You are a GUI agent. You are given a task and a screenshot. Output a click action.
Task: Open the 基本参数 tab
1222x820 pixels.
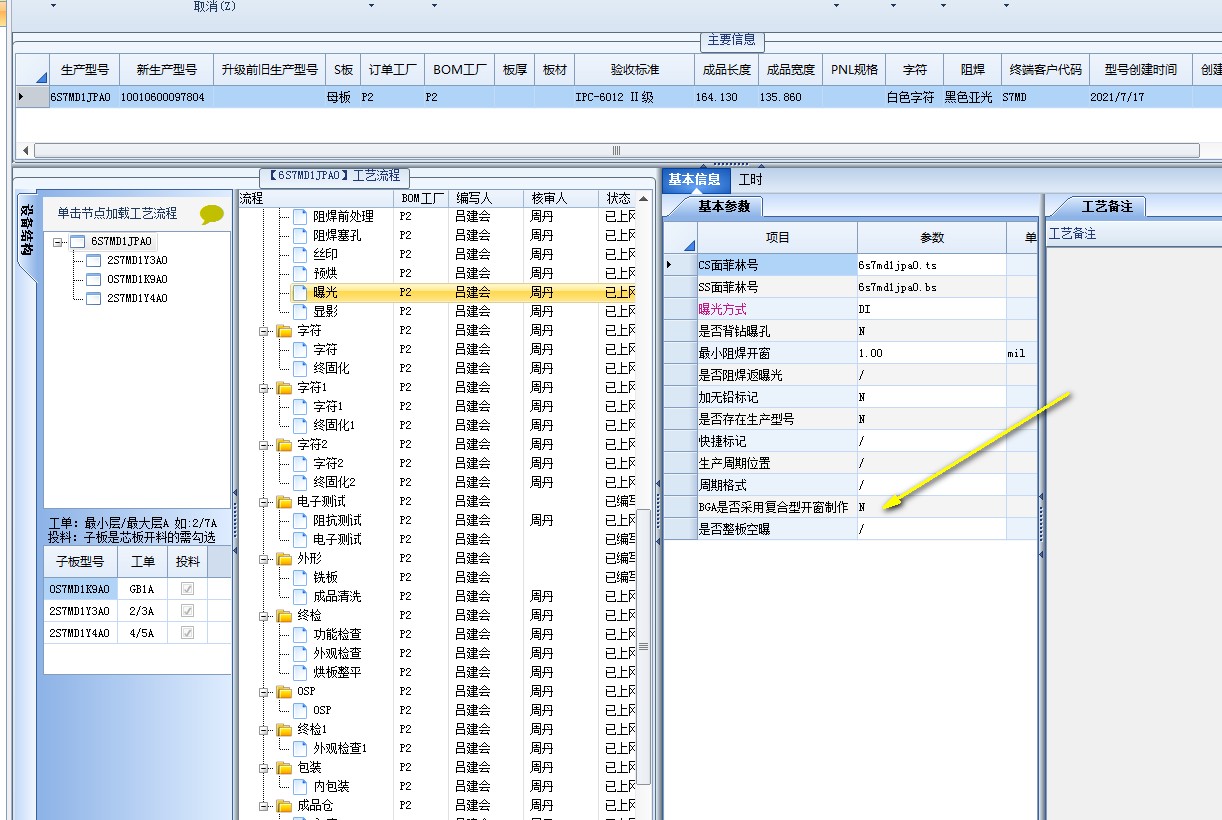tap(724, 207)
